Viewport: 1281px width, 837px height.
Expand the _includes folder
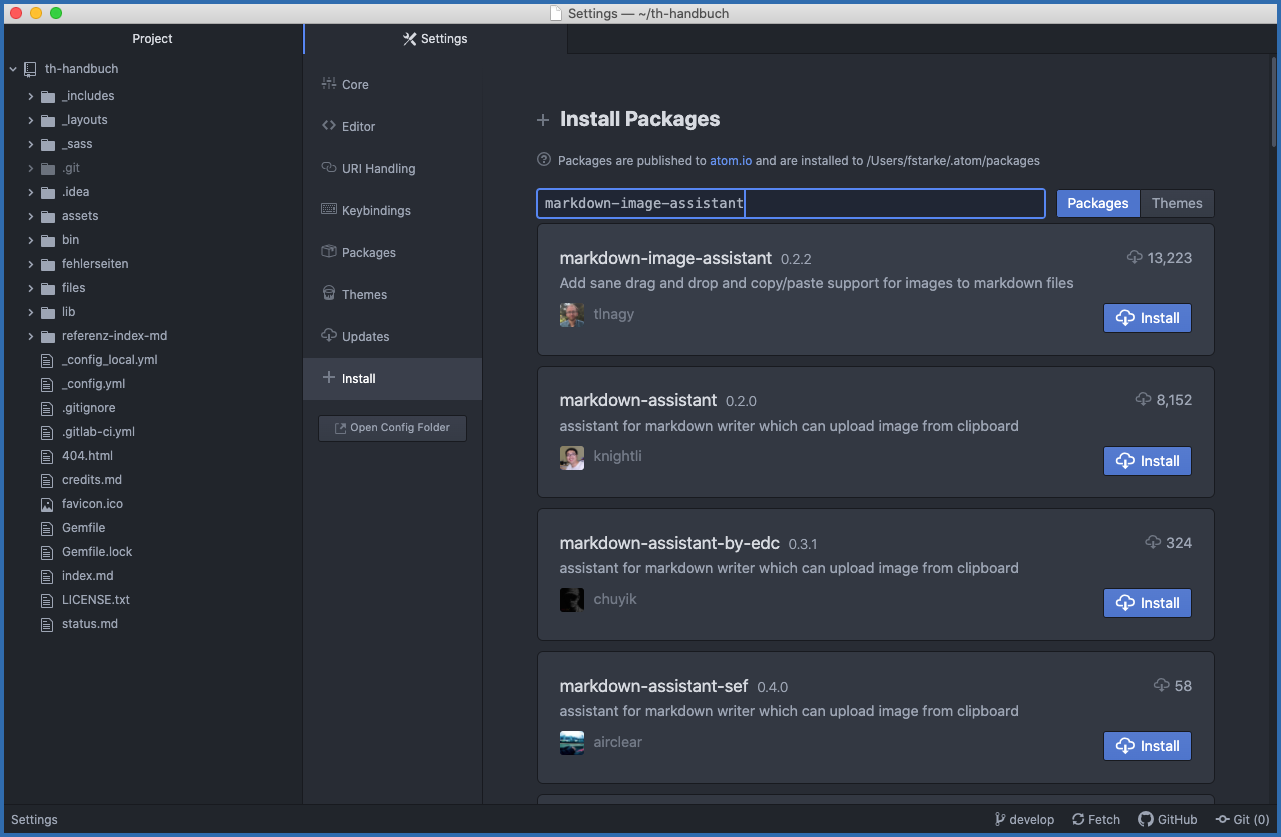pos(31,95)
